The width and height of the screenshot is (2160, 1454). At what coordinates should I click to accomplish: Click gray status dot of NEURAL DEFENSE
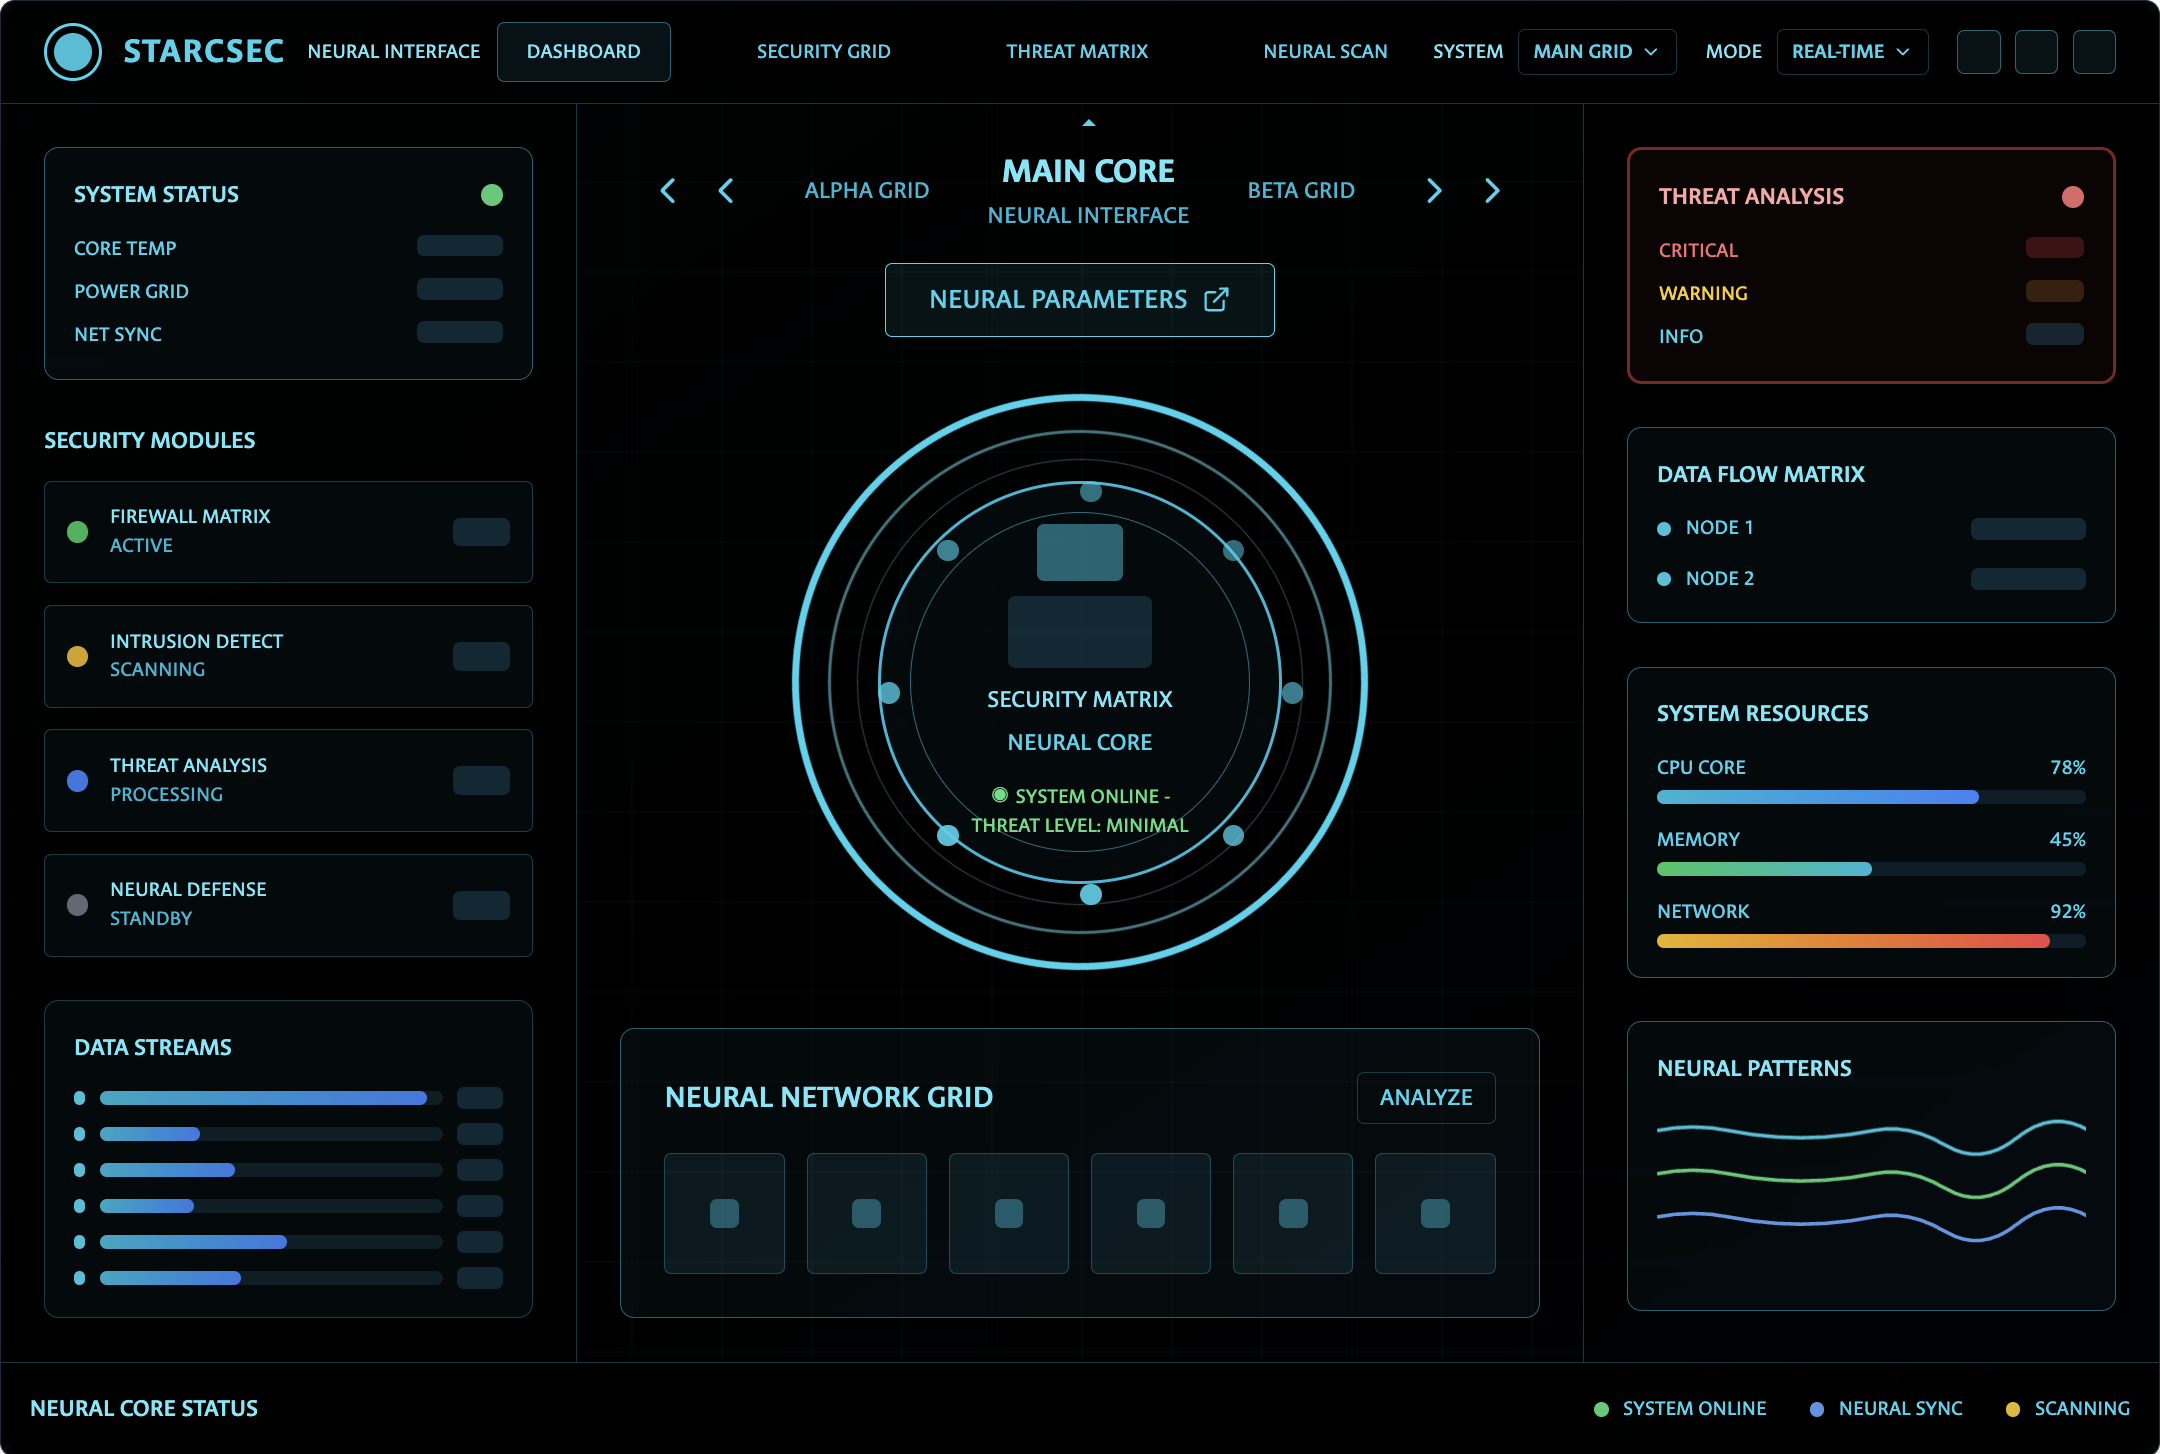tap(77, 905)
